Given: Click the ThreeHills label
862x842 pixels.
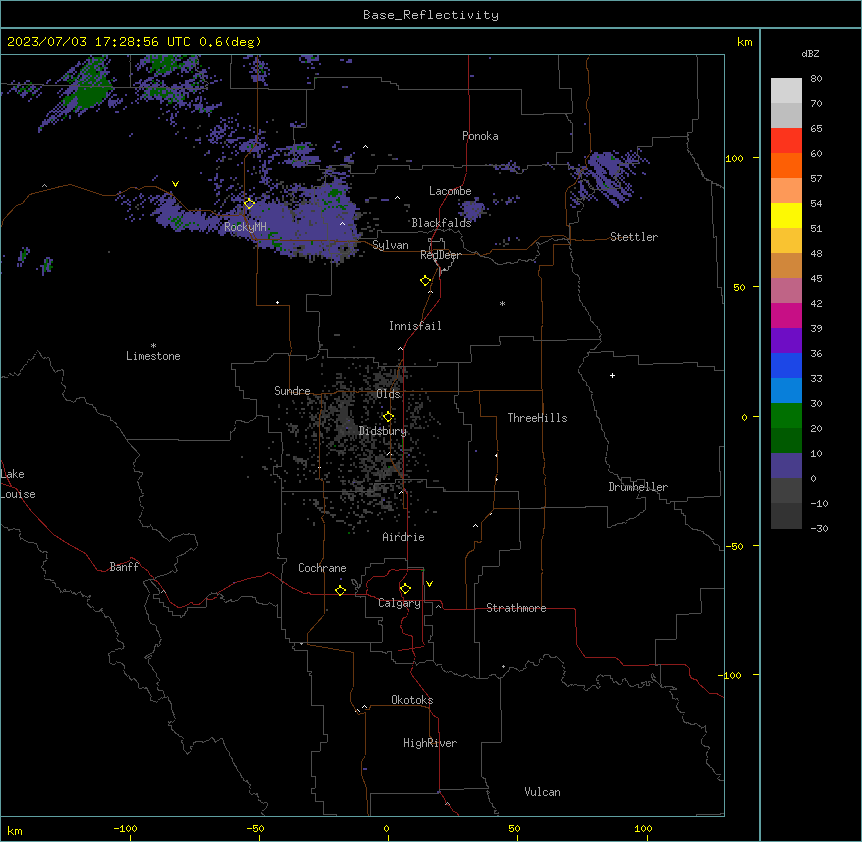Looking at the screenshot, I should tap(537, 418).
